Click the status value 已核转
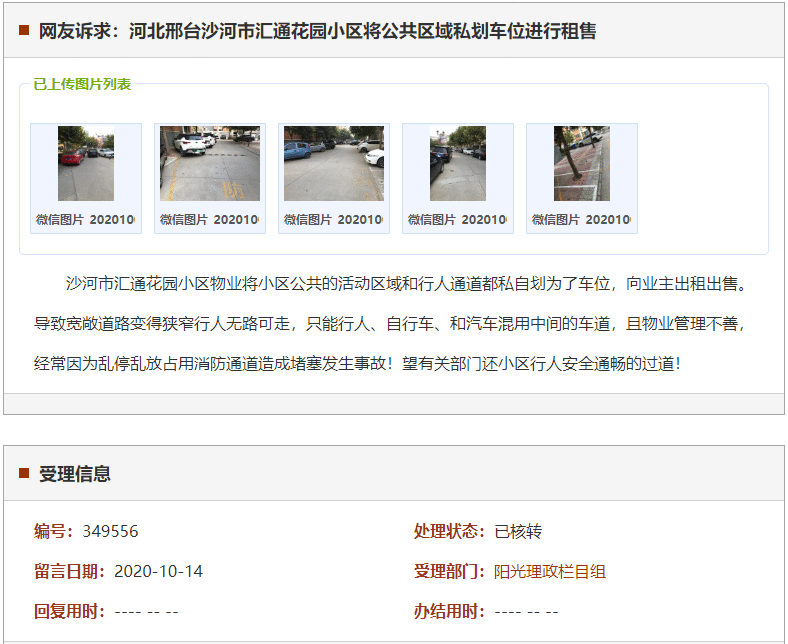The width and height of the screenshot is (788, 644). click(x=518, y=531)
